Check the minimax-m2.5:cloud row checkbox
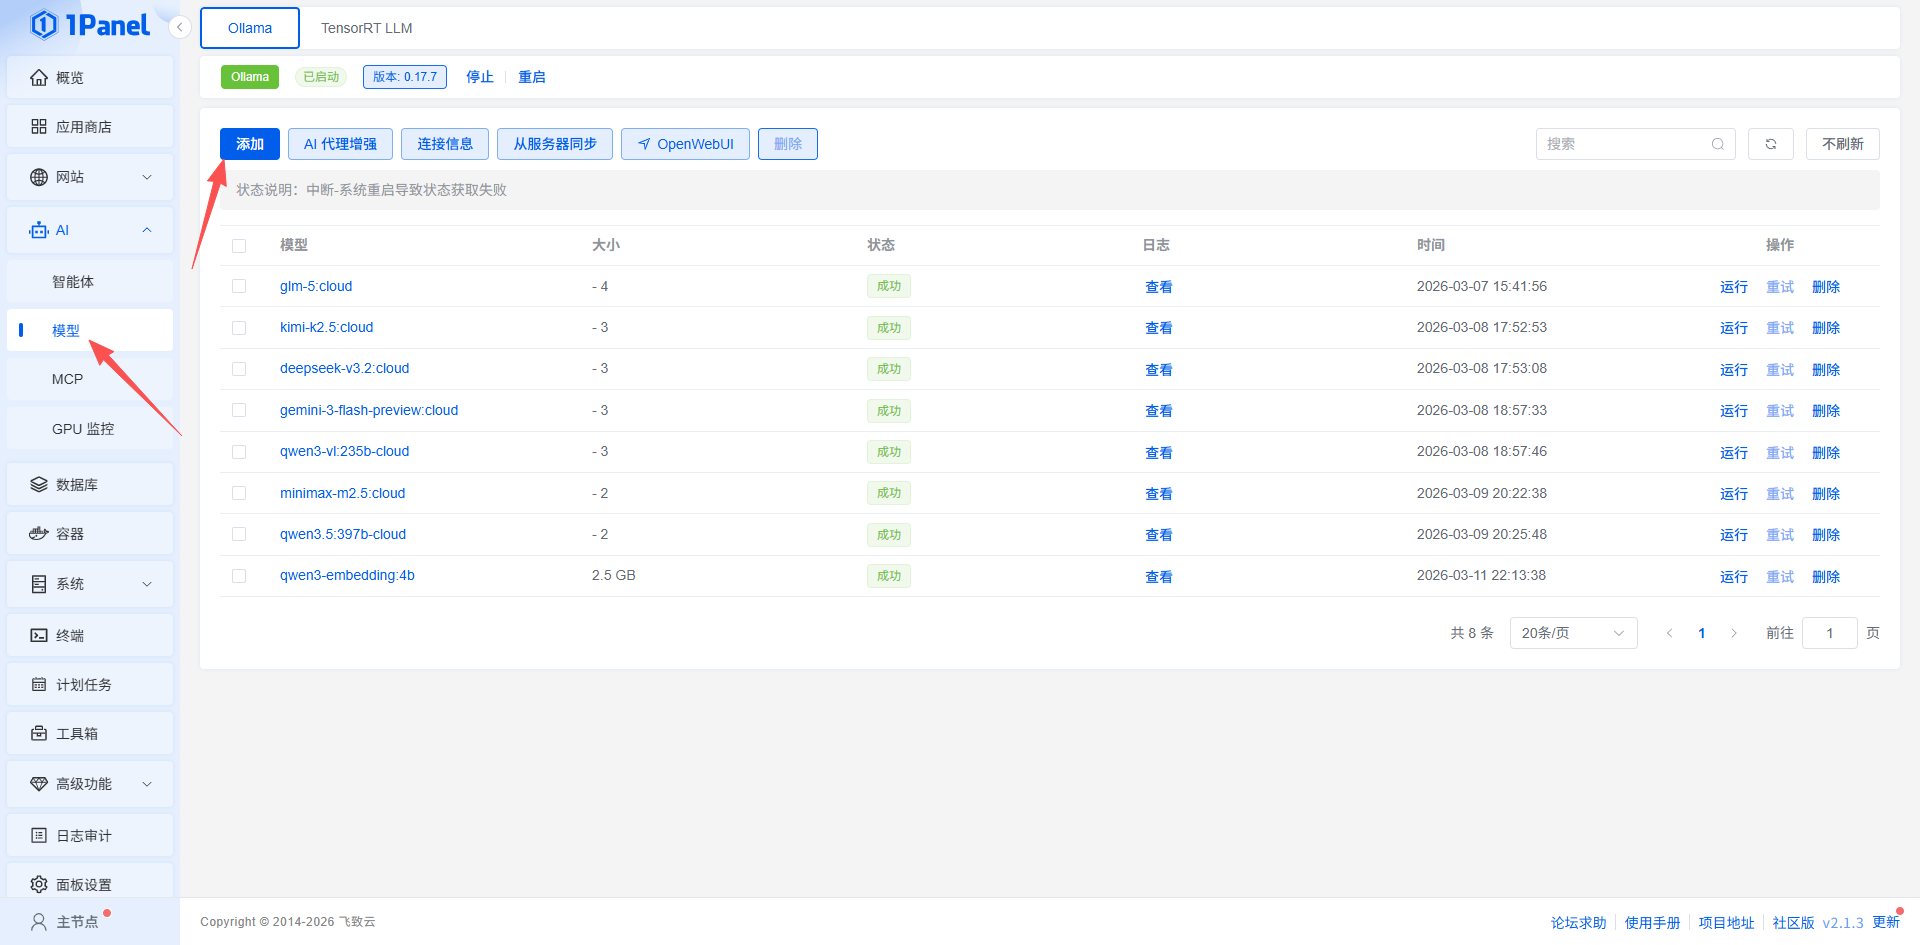Screen dimensions: 1920x945 pos(239,493)
